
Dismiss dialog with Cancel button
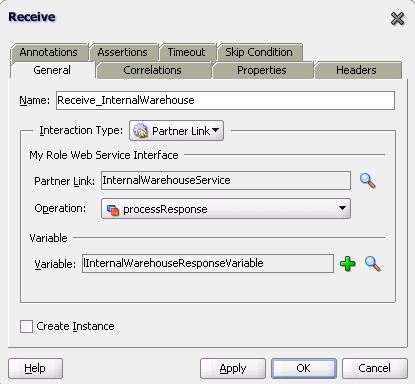375,368
